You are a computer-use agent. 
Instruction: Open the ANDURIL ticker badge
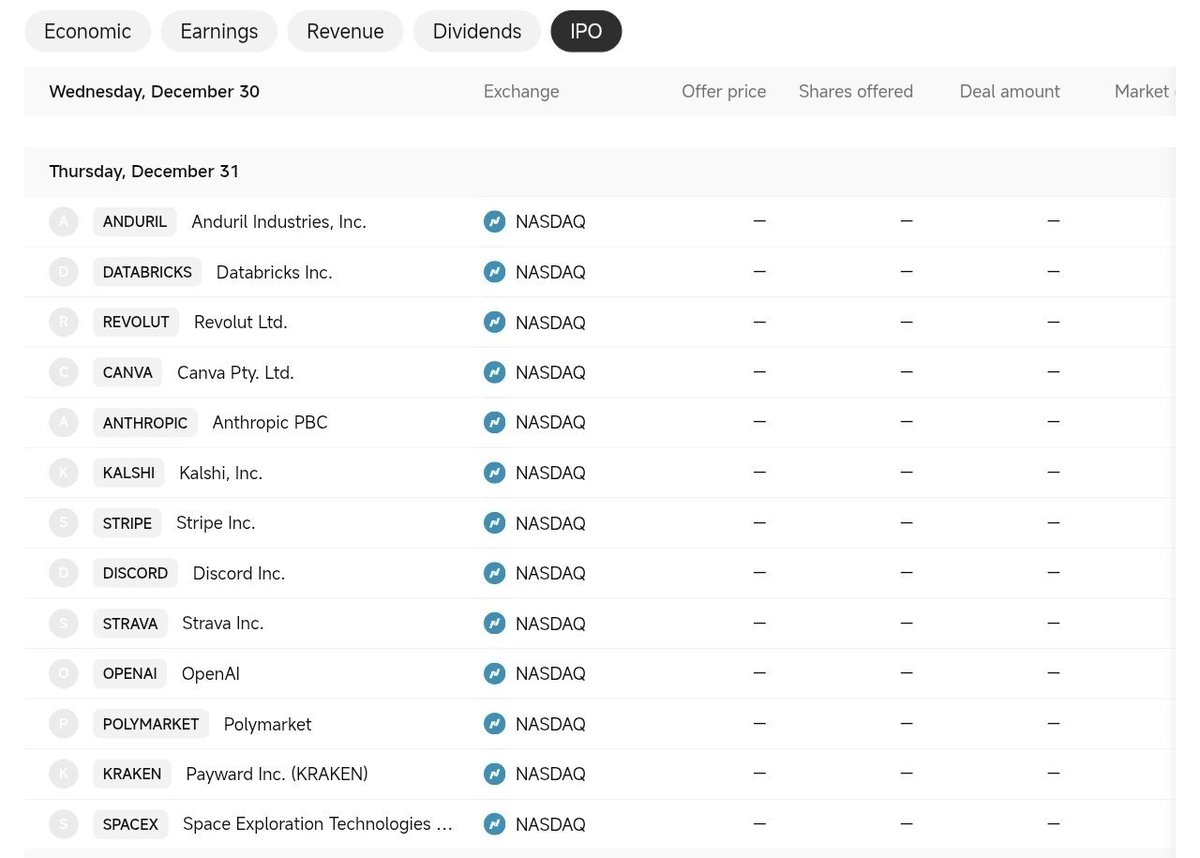135,222
